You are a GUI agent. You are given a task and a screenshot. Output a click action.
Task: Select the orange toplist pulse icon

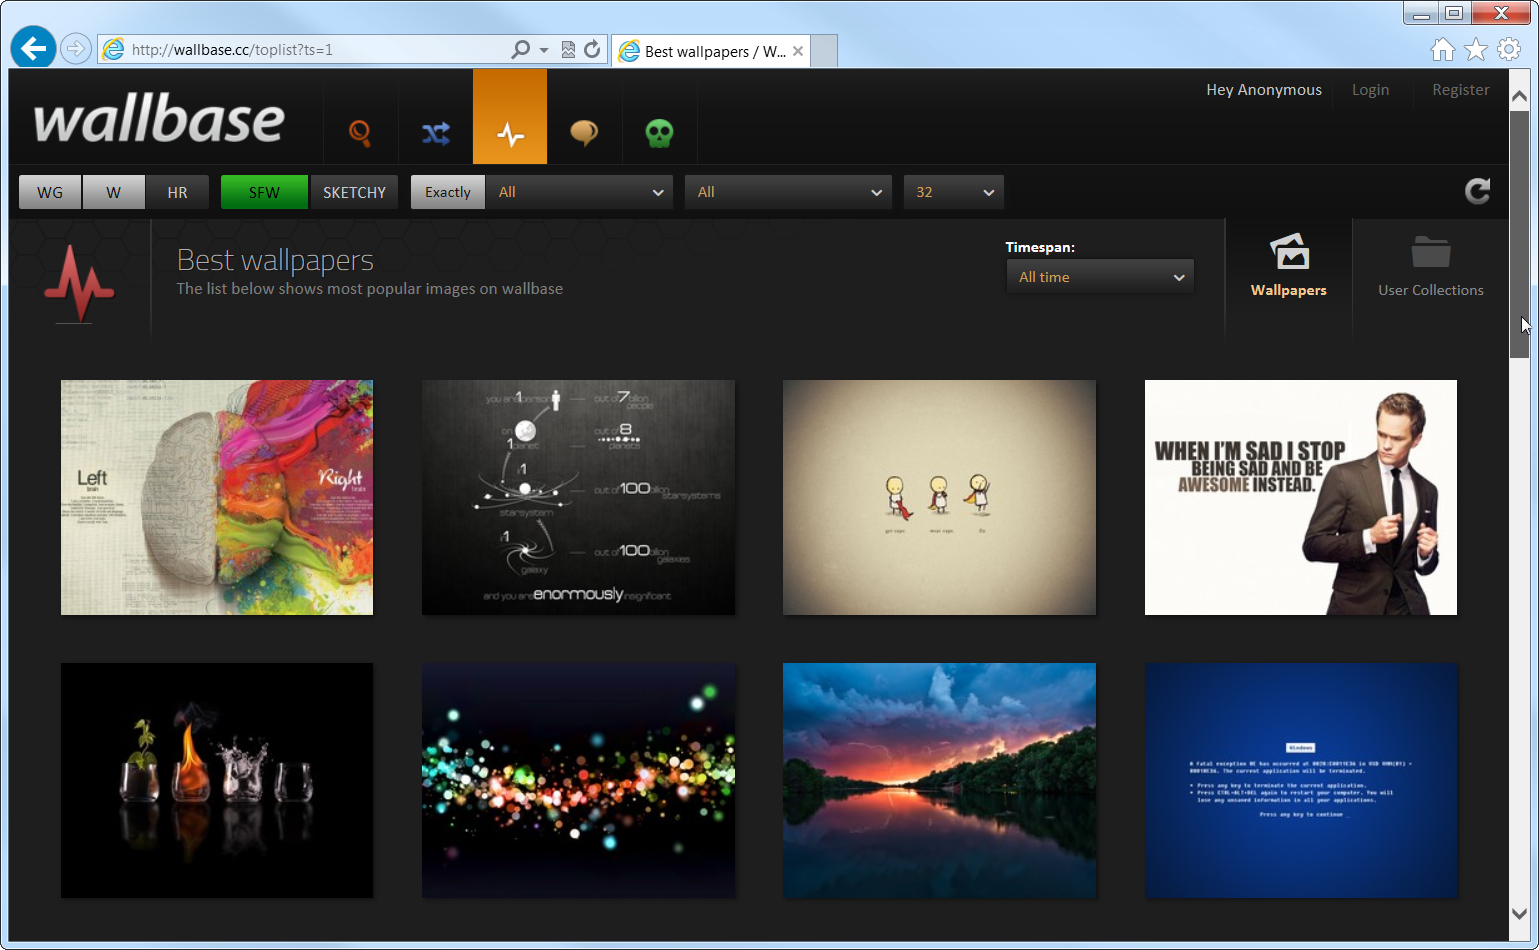pos(510,132)
